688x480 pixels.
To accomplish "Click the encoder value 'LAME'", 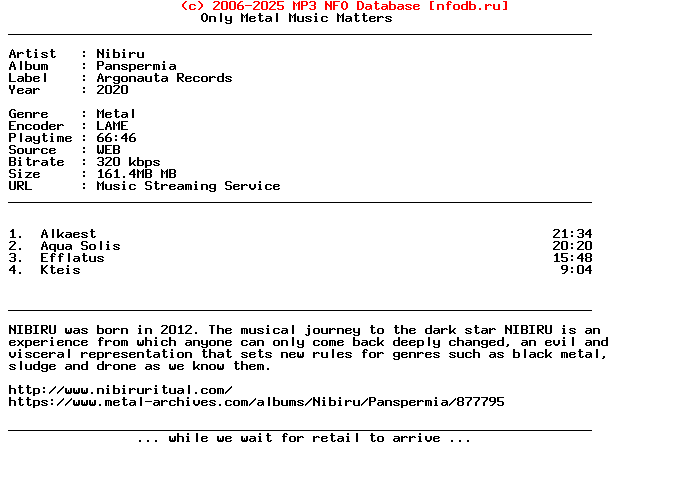I will pyautogui.click(x=112, y=126).
